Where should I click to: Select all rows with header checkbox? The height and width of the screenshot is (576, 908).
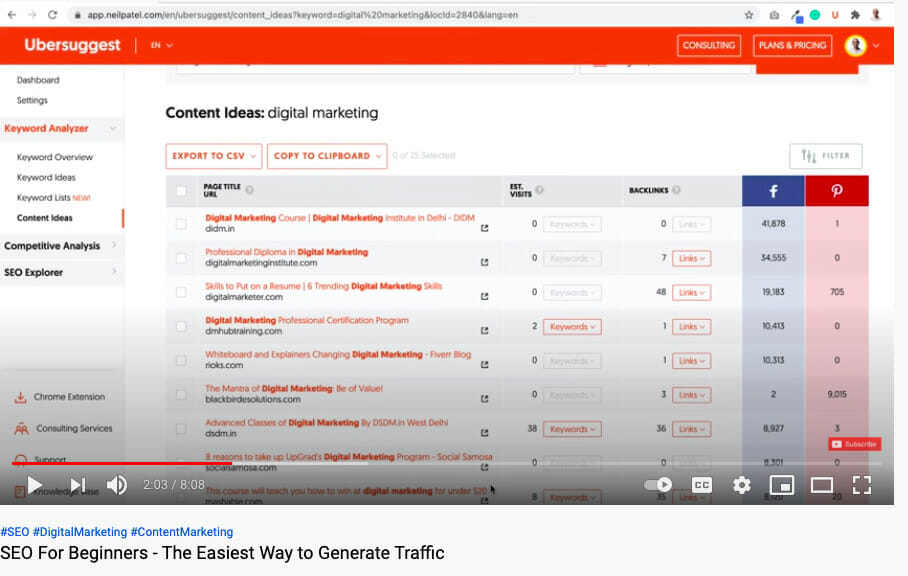181,191
